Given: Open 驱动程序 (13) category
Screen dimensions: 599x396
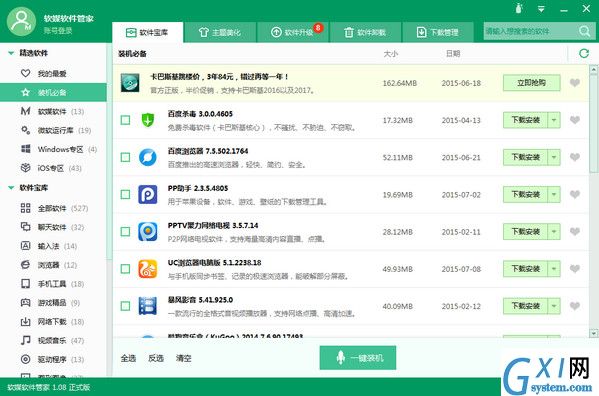Looking at the screenshot, I should (x=52, y=359).
